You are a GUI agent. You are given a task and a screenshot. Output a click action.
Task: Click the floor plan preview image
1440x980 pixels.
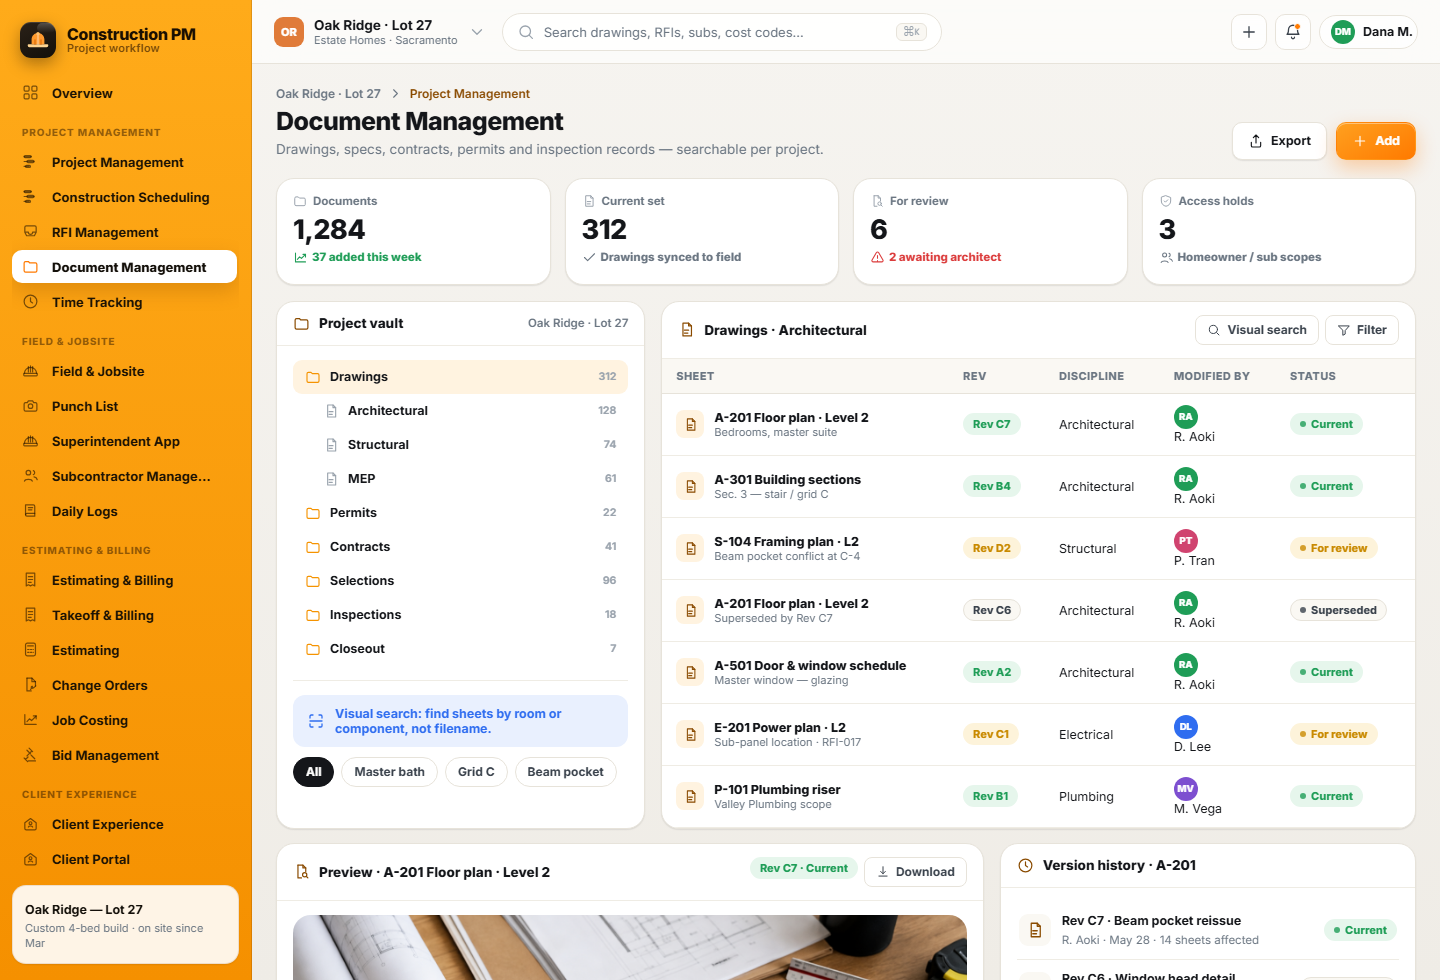coord(630,947)
